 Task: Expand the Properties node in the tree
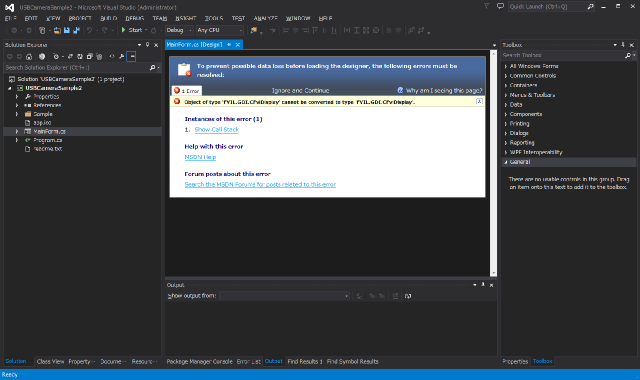(17, 97)
